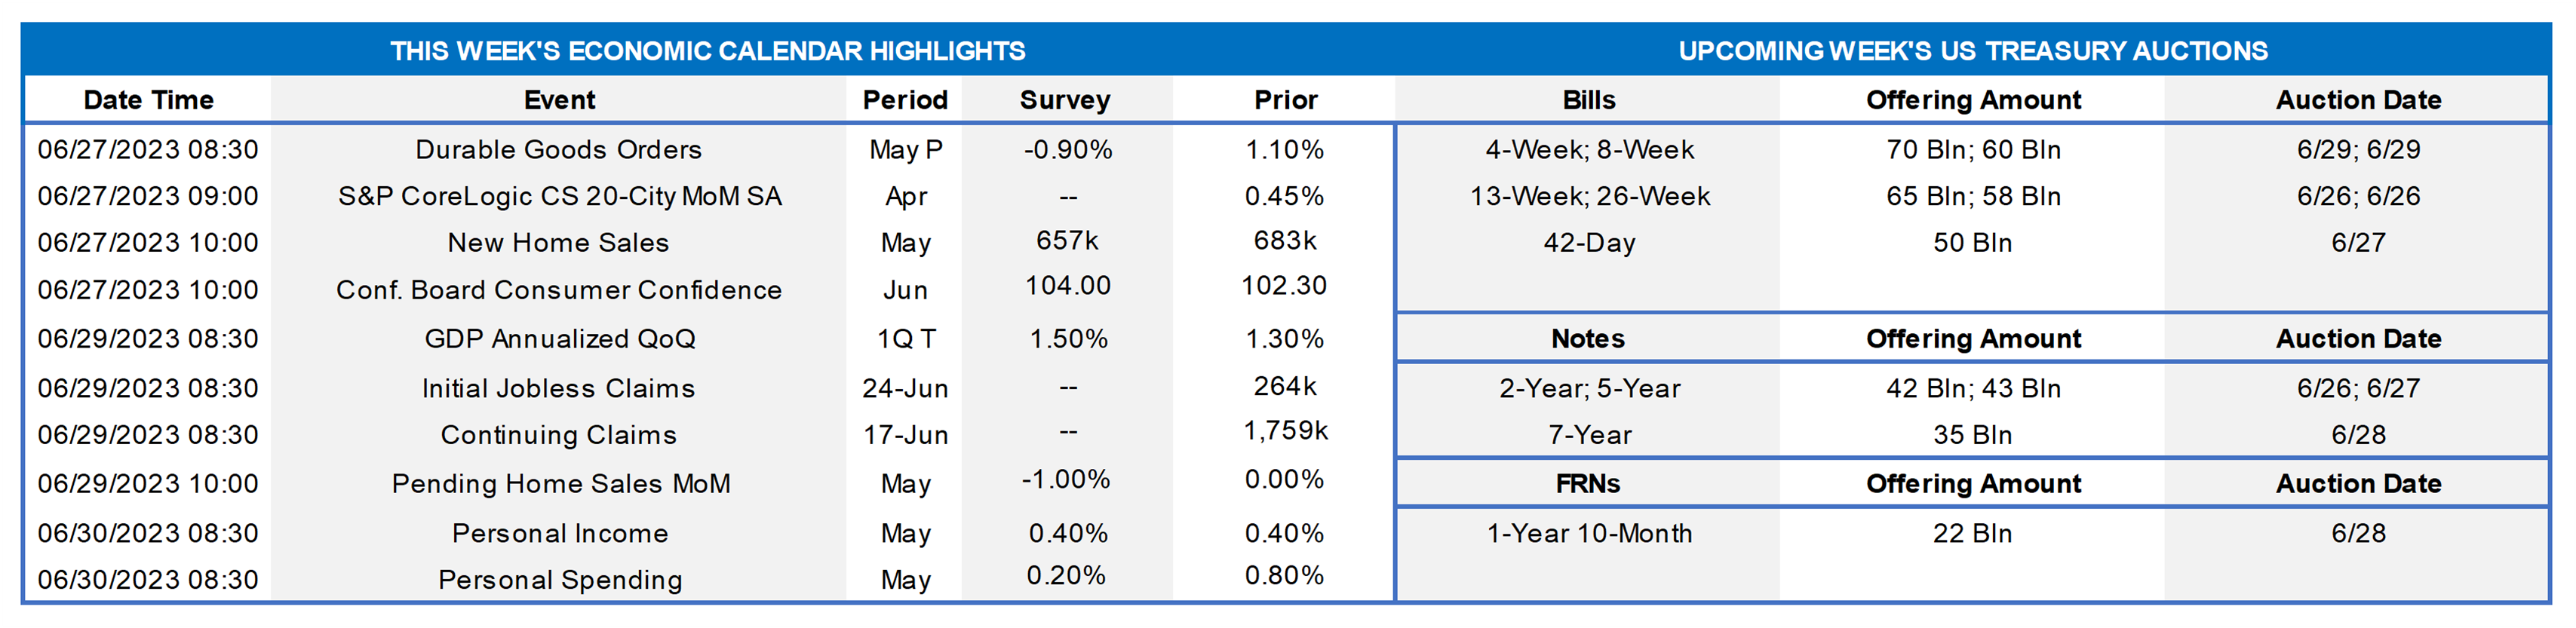
Task: Select the Bills section header
Action: click(x=1588, y=100)
